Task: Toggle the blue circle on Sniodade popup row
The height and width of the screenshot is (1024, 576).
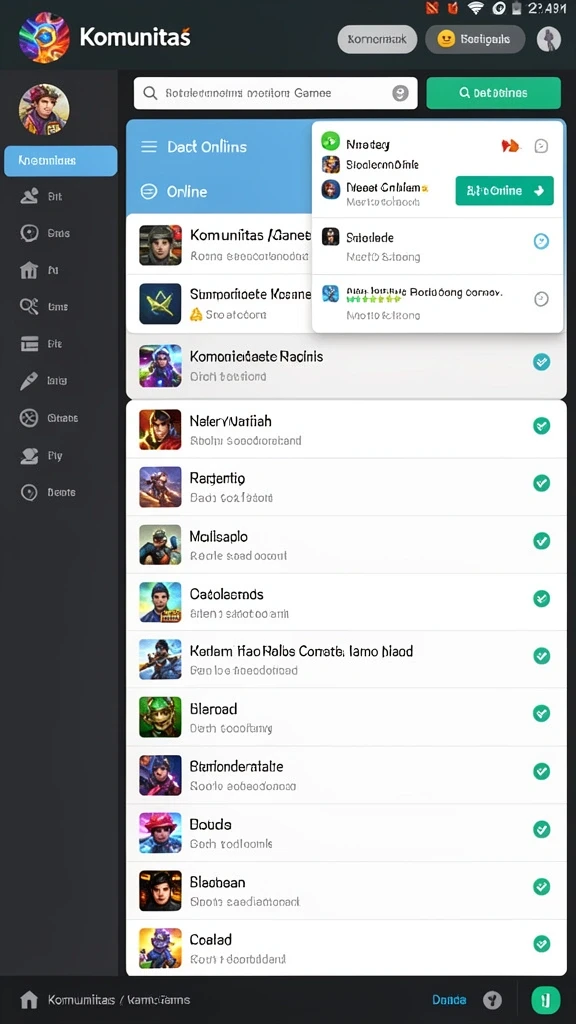Action: coord(541,242)
